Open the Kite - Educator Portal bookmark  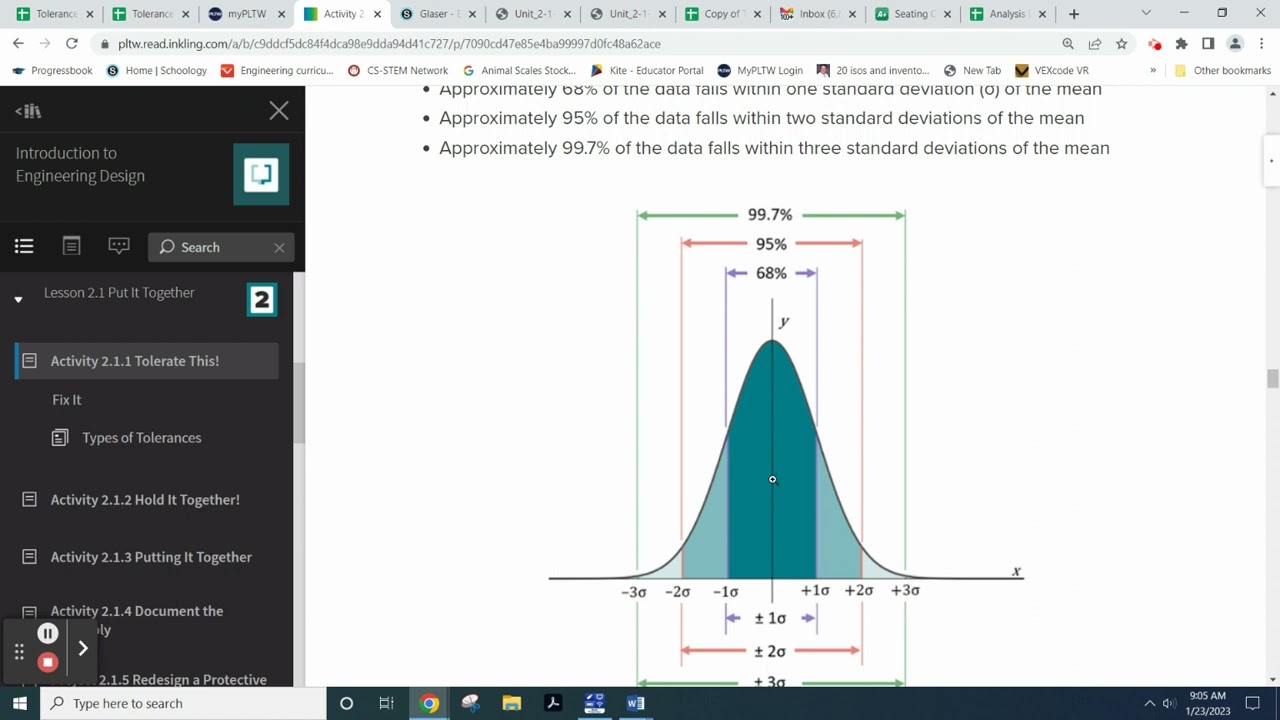(647, 71)
